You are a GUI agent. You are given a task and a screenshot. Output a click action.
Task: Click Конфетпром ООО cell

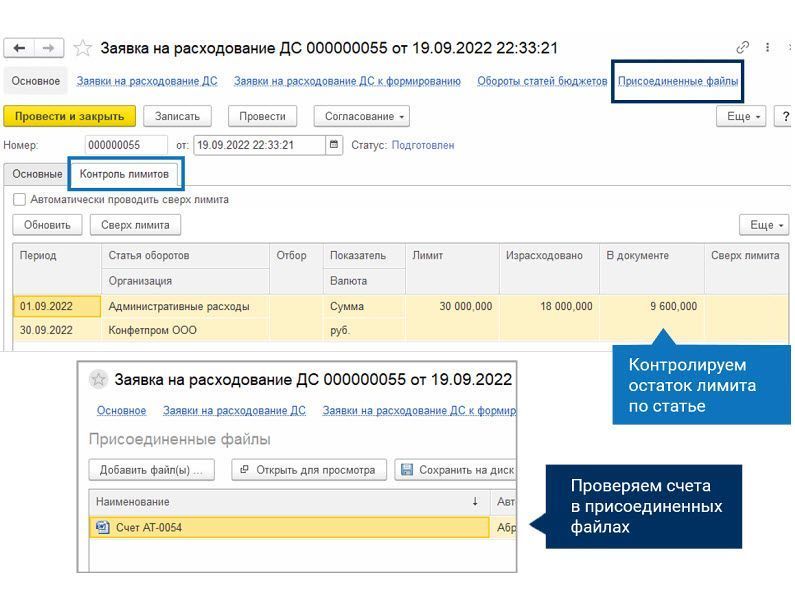click(x=186, y=330)
